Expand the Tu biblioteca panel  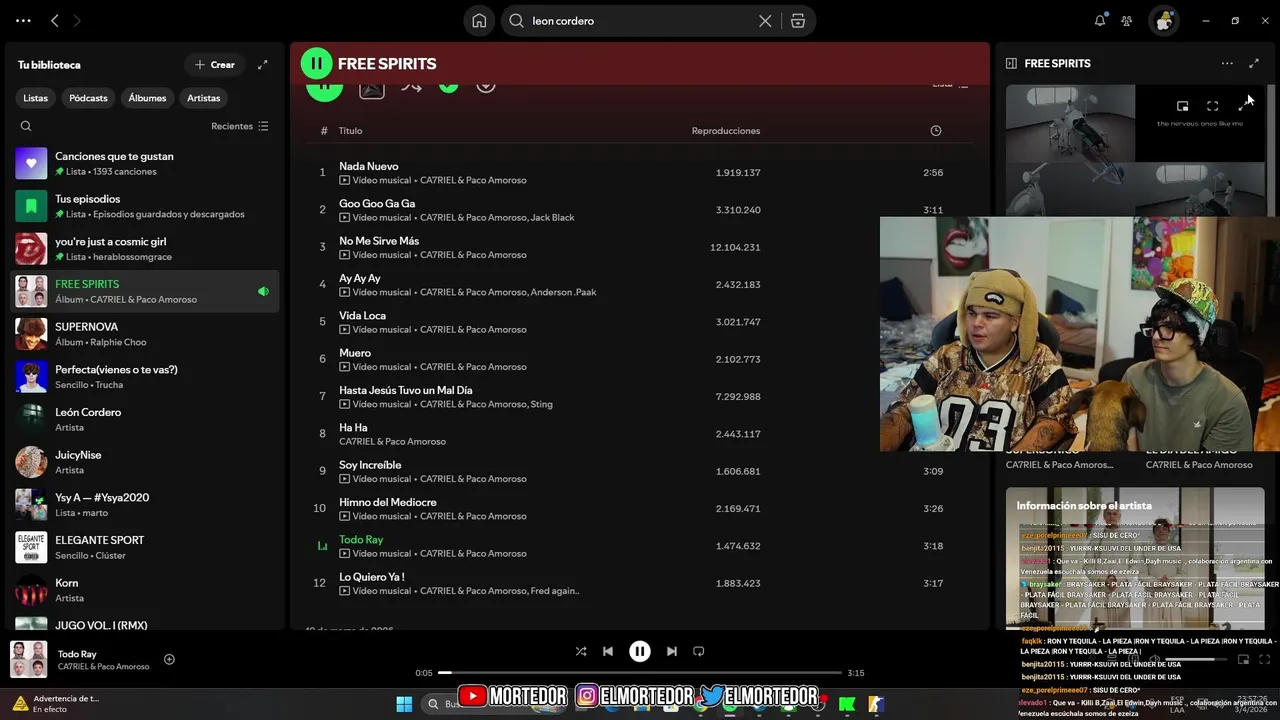pos(263,64)
